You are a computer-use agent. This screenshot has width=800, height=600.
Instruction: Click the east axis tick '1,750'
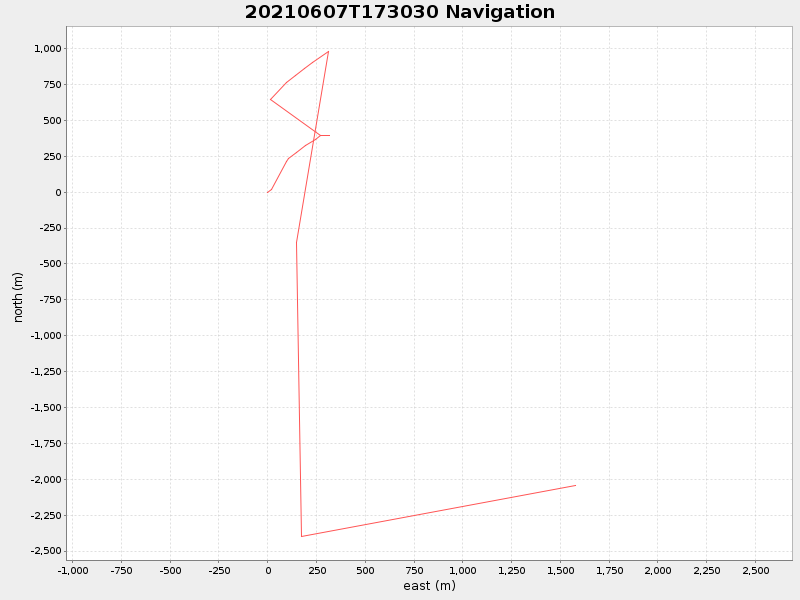pyautogui.click(x=609, y=571)
